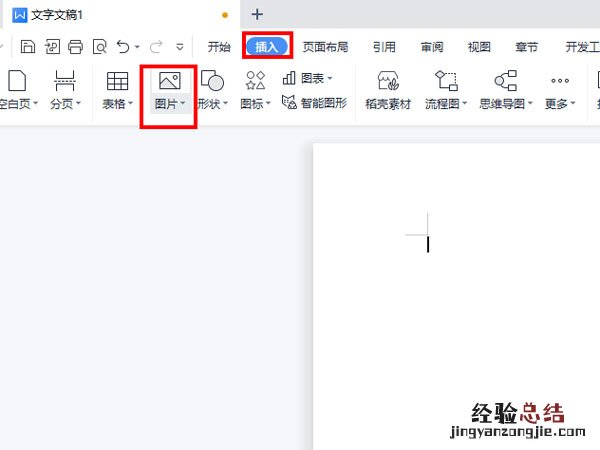Insert a table using the 表格 icon
The height and width of the screenshot is (450, 600).
tap(117, 82)
